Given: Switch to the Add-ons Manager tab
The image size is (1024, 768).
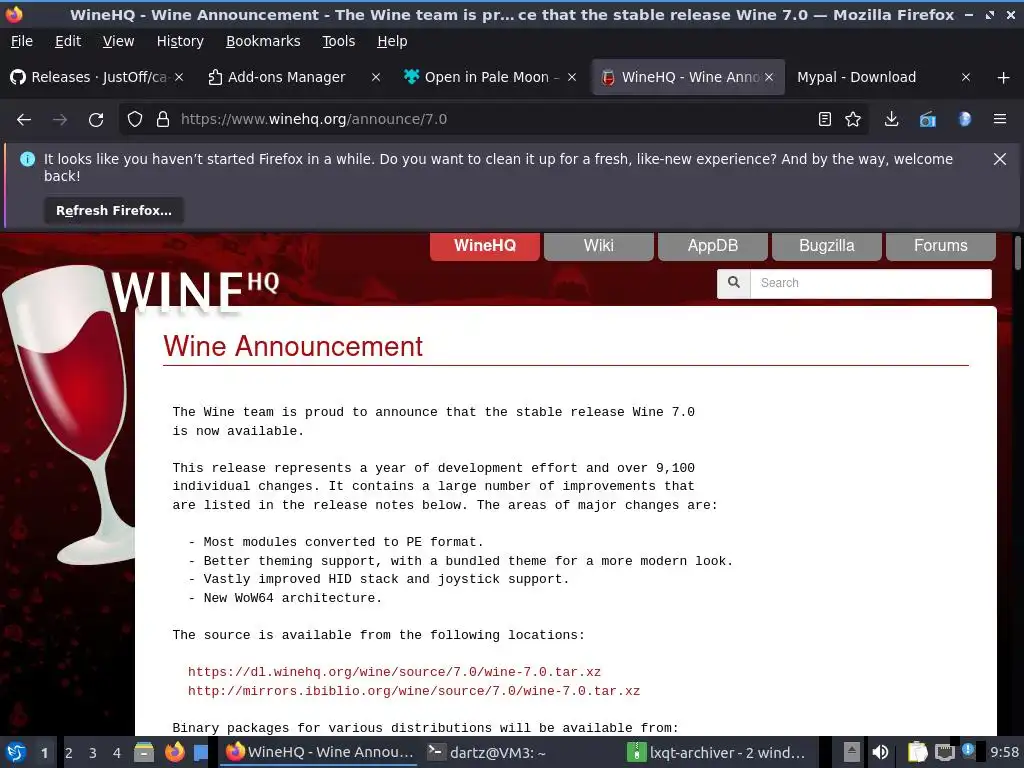Looking at the screenshot, I should click(286, 77).
